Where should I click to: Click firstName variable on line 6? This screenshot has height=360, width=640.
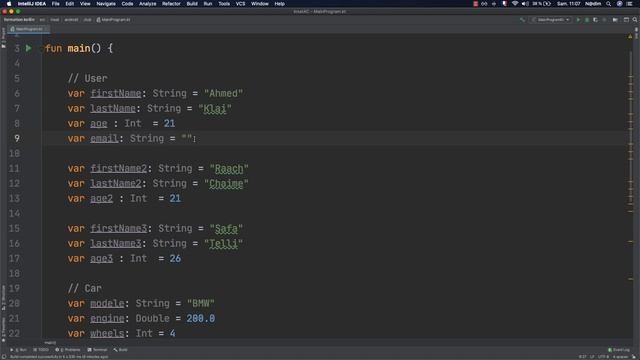click(116, 93)
